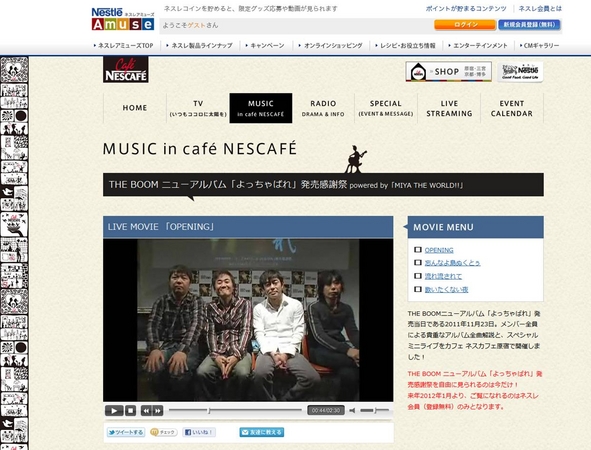Open the LIVE STREAMING tab
The height and width of the screenshot is (450, 591).
point(449,108)
